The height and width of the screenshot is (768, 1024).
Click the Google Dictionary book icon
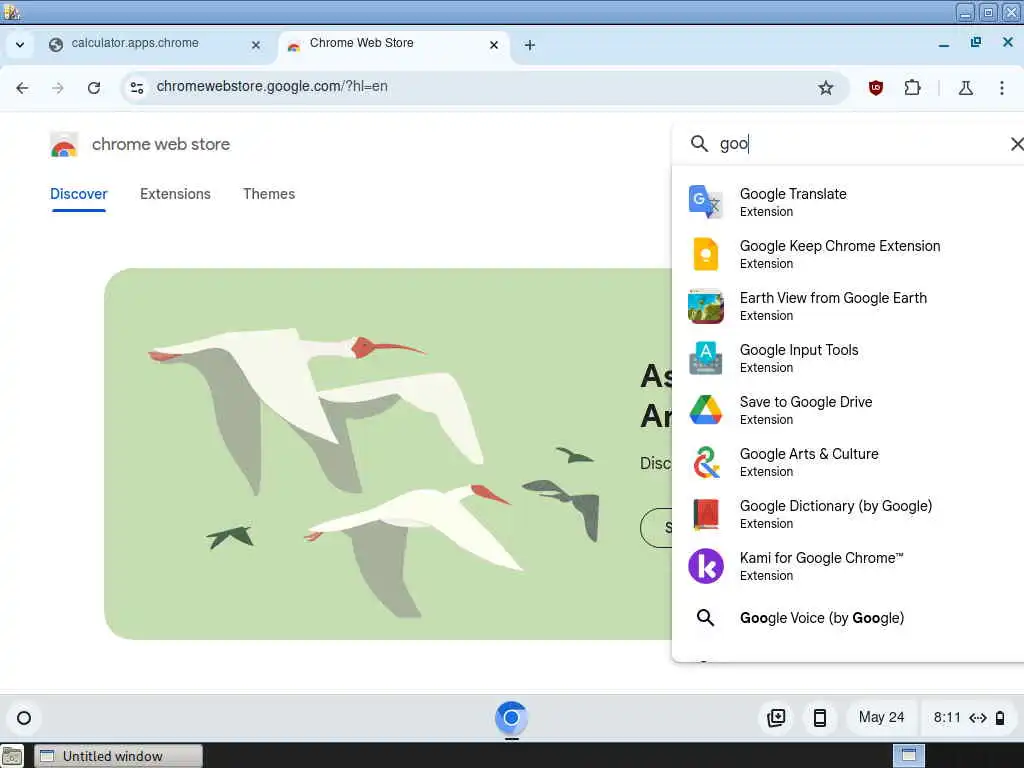coord(705,514)
